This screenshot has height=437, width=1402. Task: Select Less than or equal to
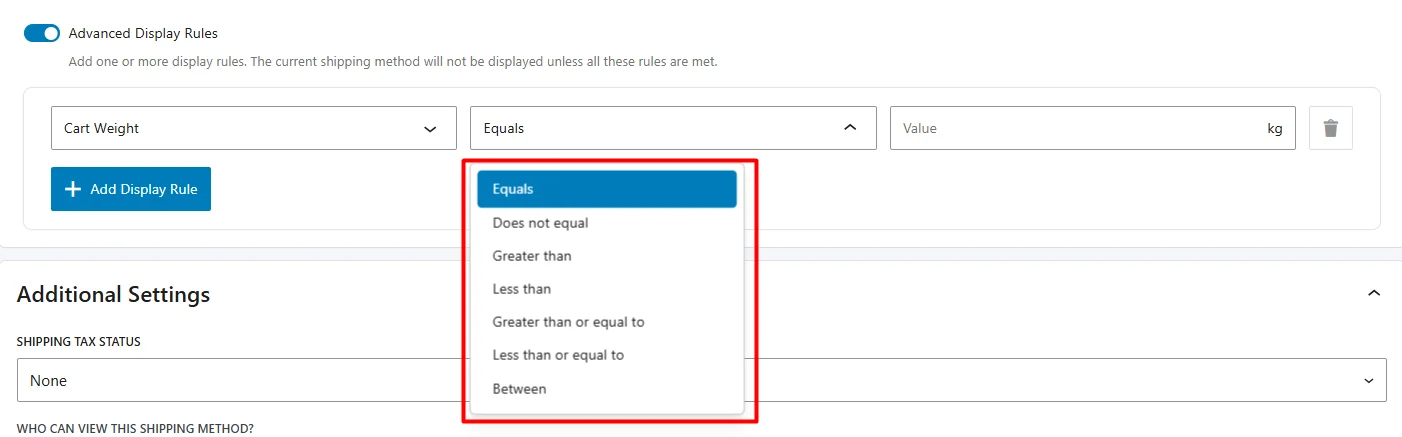[558, 355]
